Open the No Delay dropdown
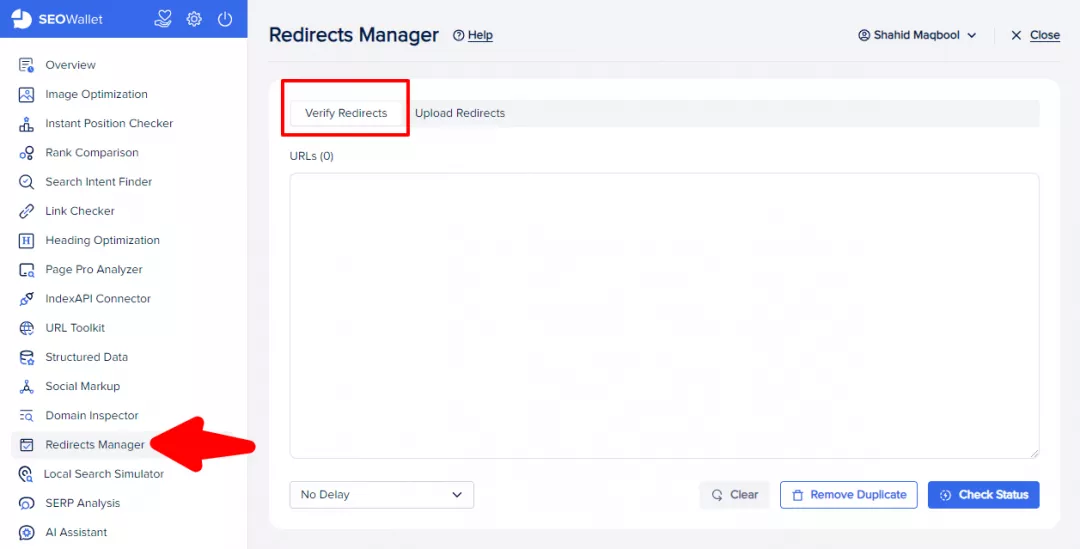Viewport: 1080px width, 549px height. tap(382, 495)
